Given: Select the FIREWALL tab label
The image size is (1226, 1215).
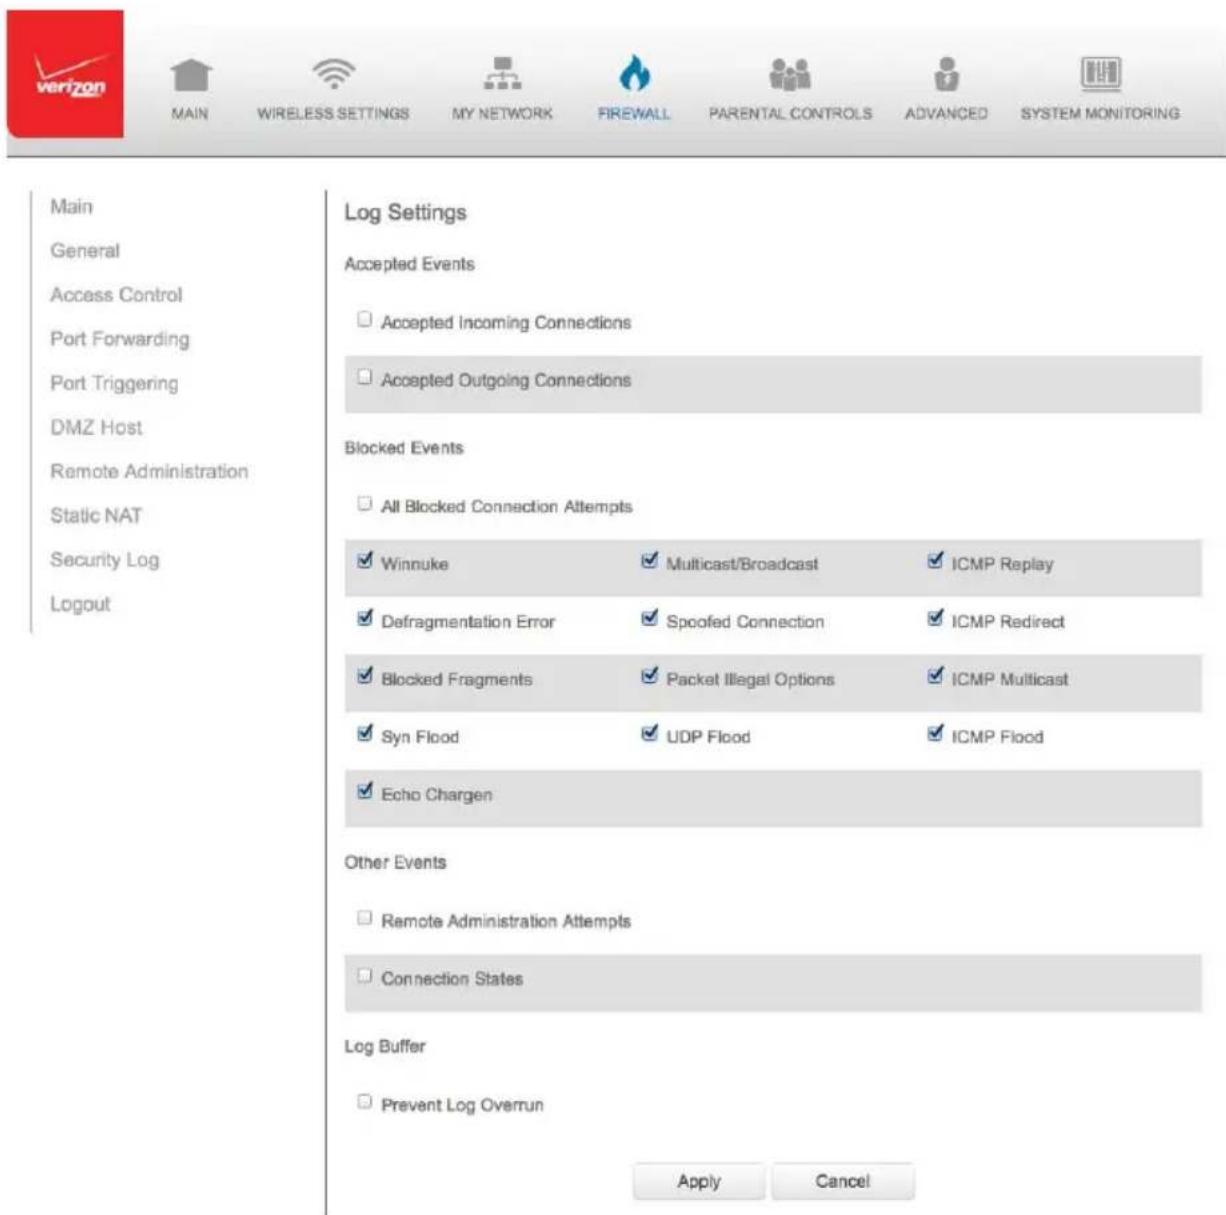Looking at the screenshot, I should click(x=634, y=114).
